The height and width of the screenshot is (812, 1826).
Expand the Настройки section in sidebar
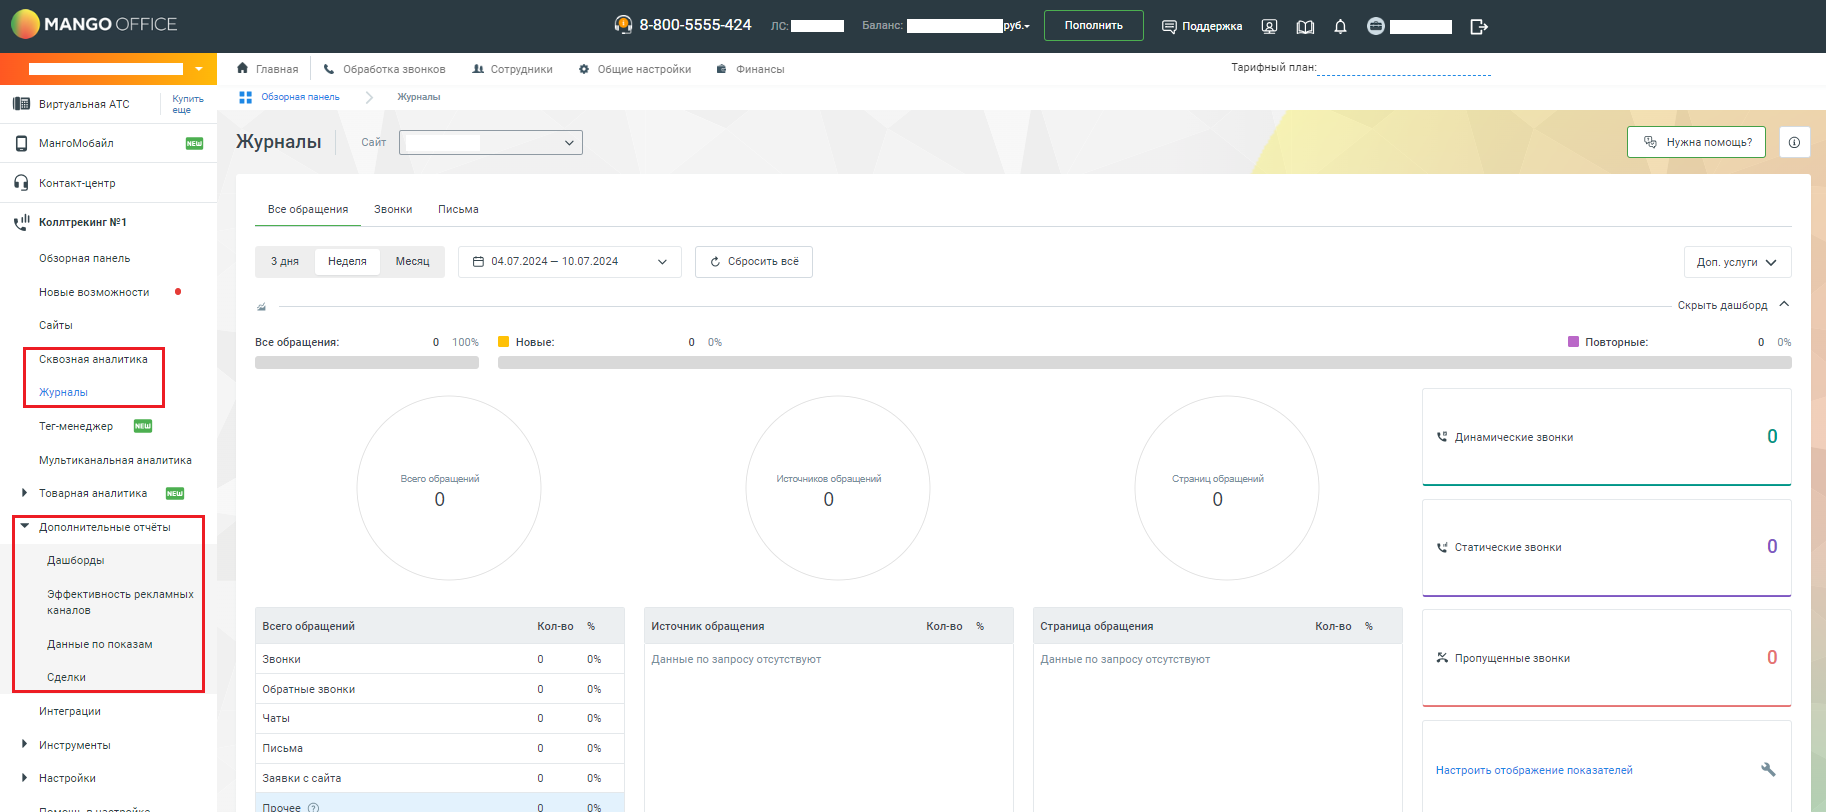pyautogui.click(x=24, y=777)
